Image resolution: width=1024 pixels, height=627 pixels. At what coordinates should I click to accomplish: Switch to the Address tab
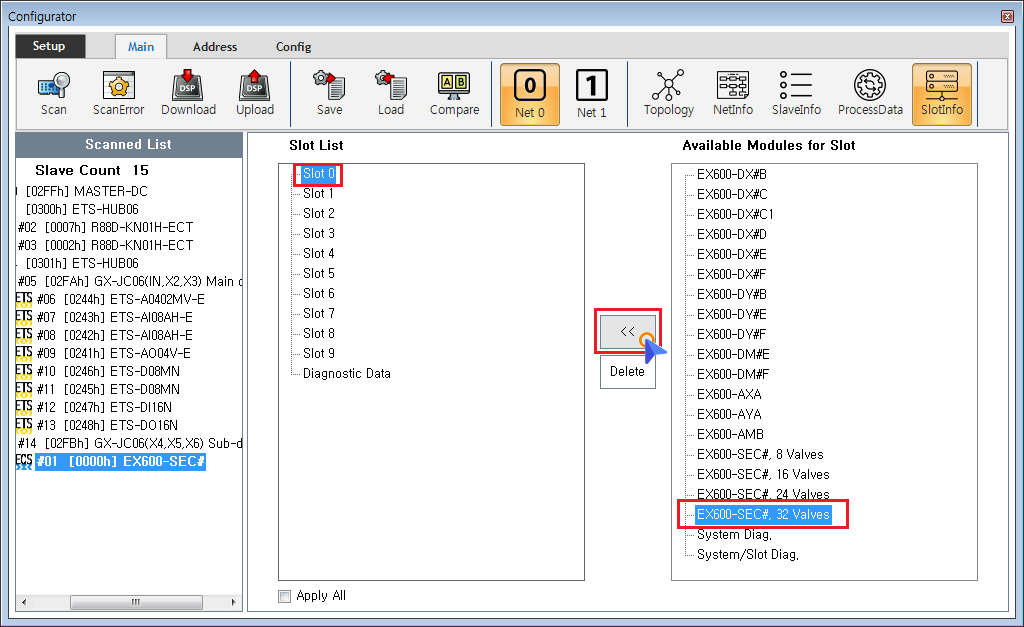coord(215,47)
